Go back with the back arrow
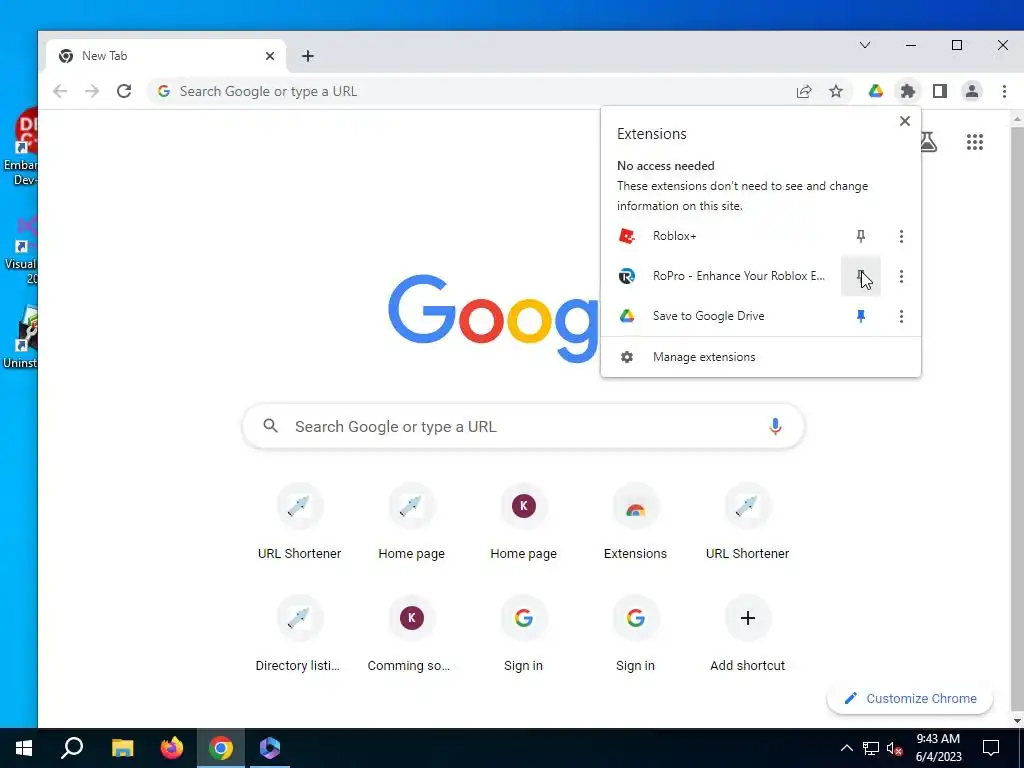Image resolution: width=1024 pixels, height=768 pixels. [x=60, y=91]
